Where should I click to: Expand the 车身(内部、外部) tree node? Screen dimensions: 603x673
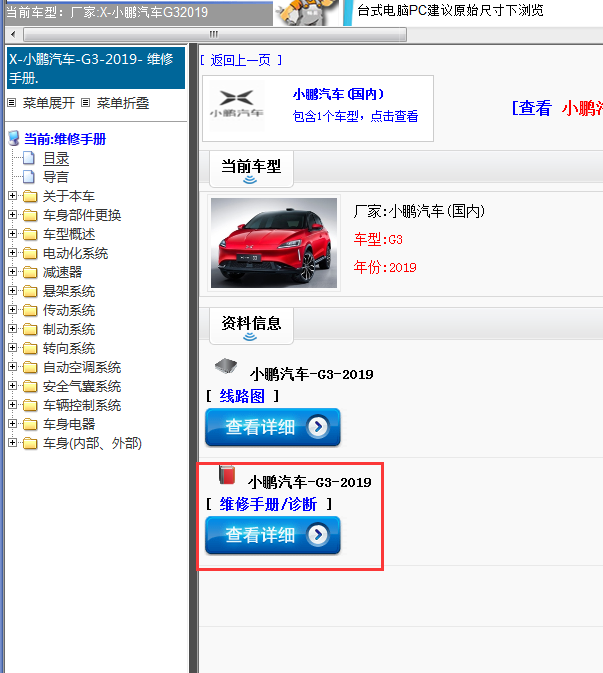point(12,443)
